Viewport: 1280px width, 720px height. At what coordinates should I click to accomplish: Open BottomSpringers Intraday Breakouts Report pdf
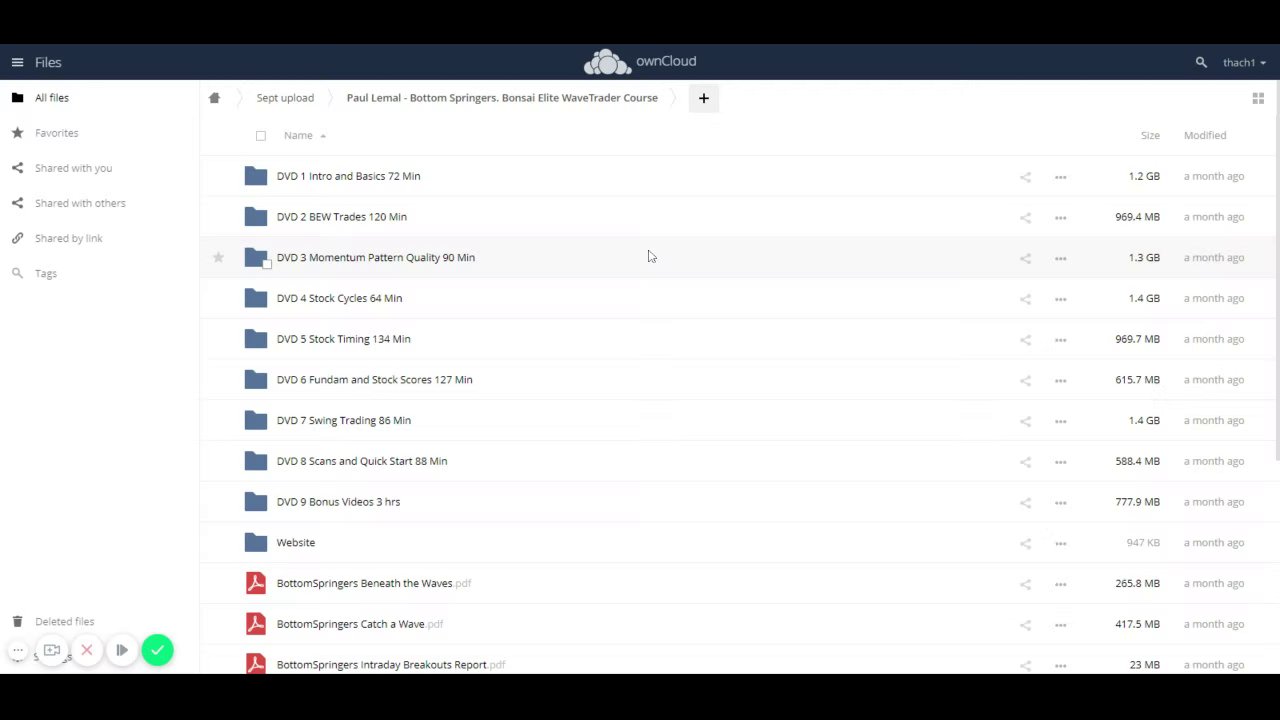(x=391, y=665)
